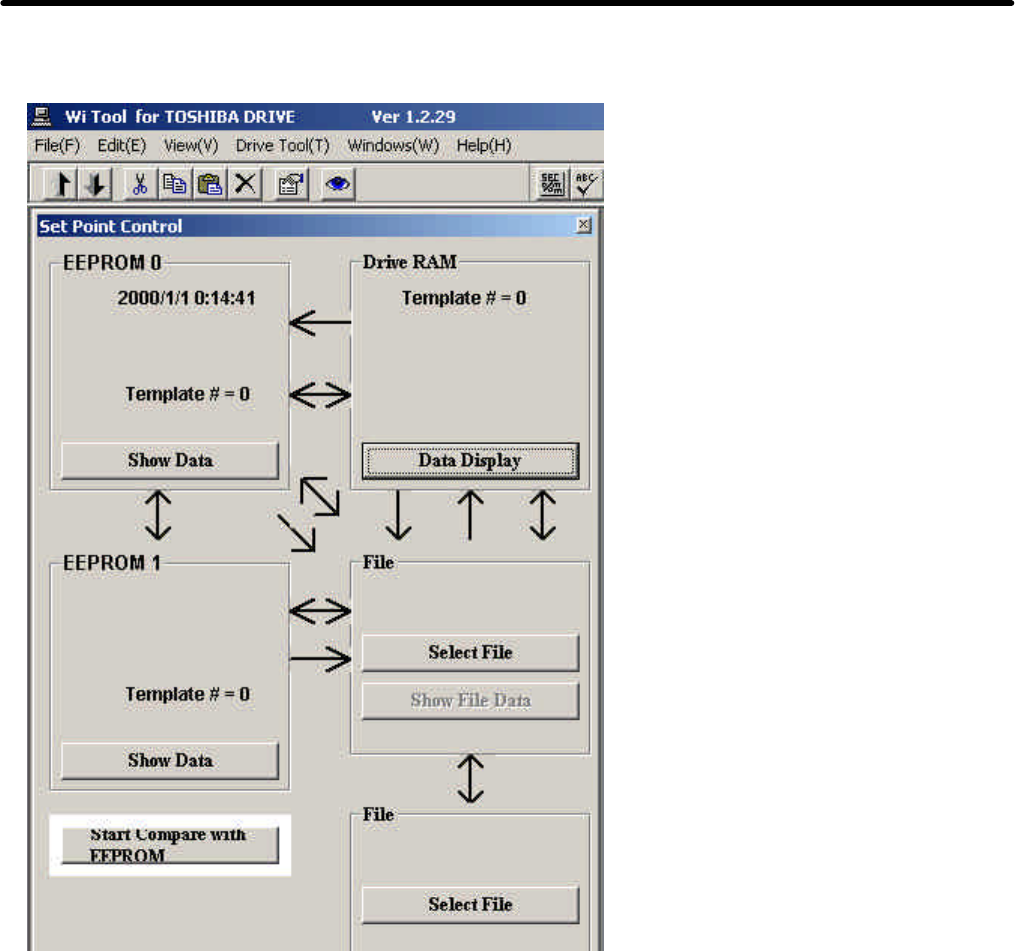Click the Show File Data button
The height and width of the screenshot is (951, 1015).
click(x=471, y=700)
